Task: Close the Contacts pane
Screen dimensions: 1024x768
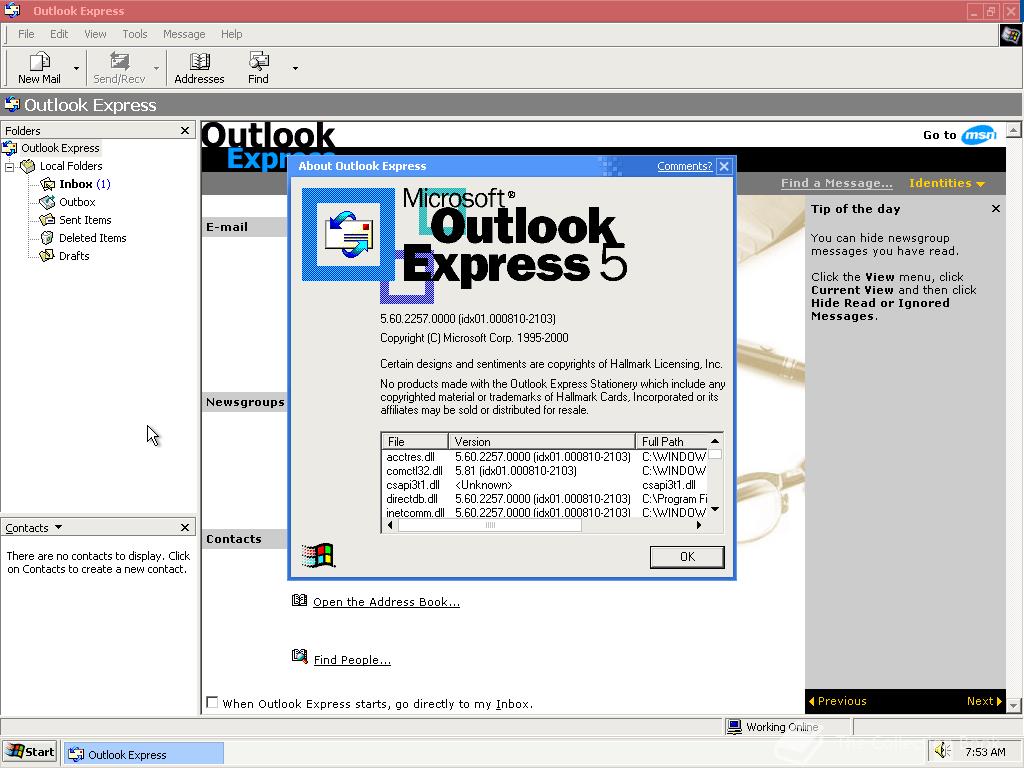Action: pos(185,527)
